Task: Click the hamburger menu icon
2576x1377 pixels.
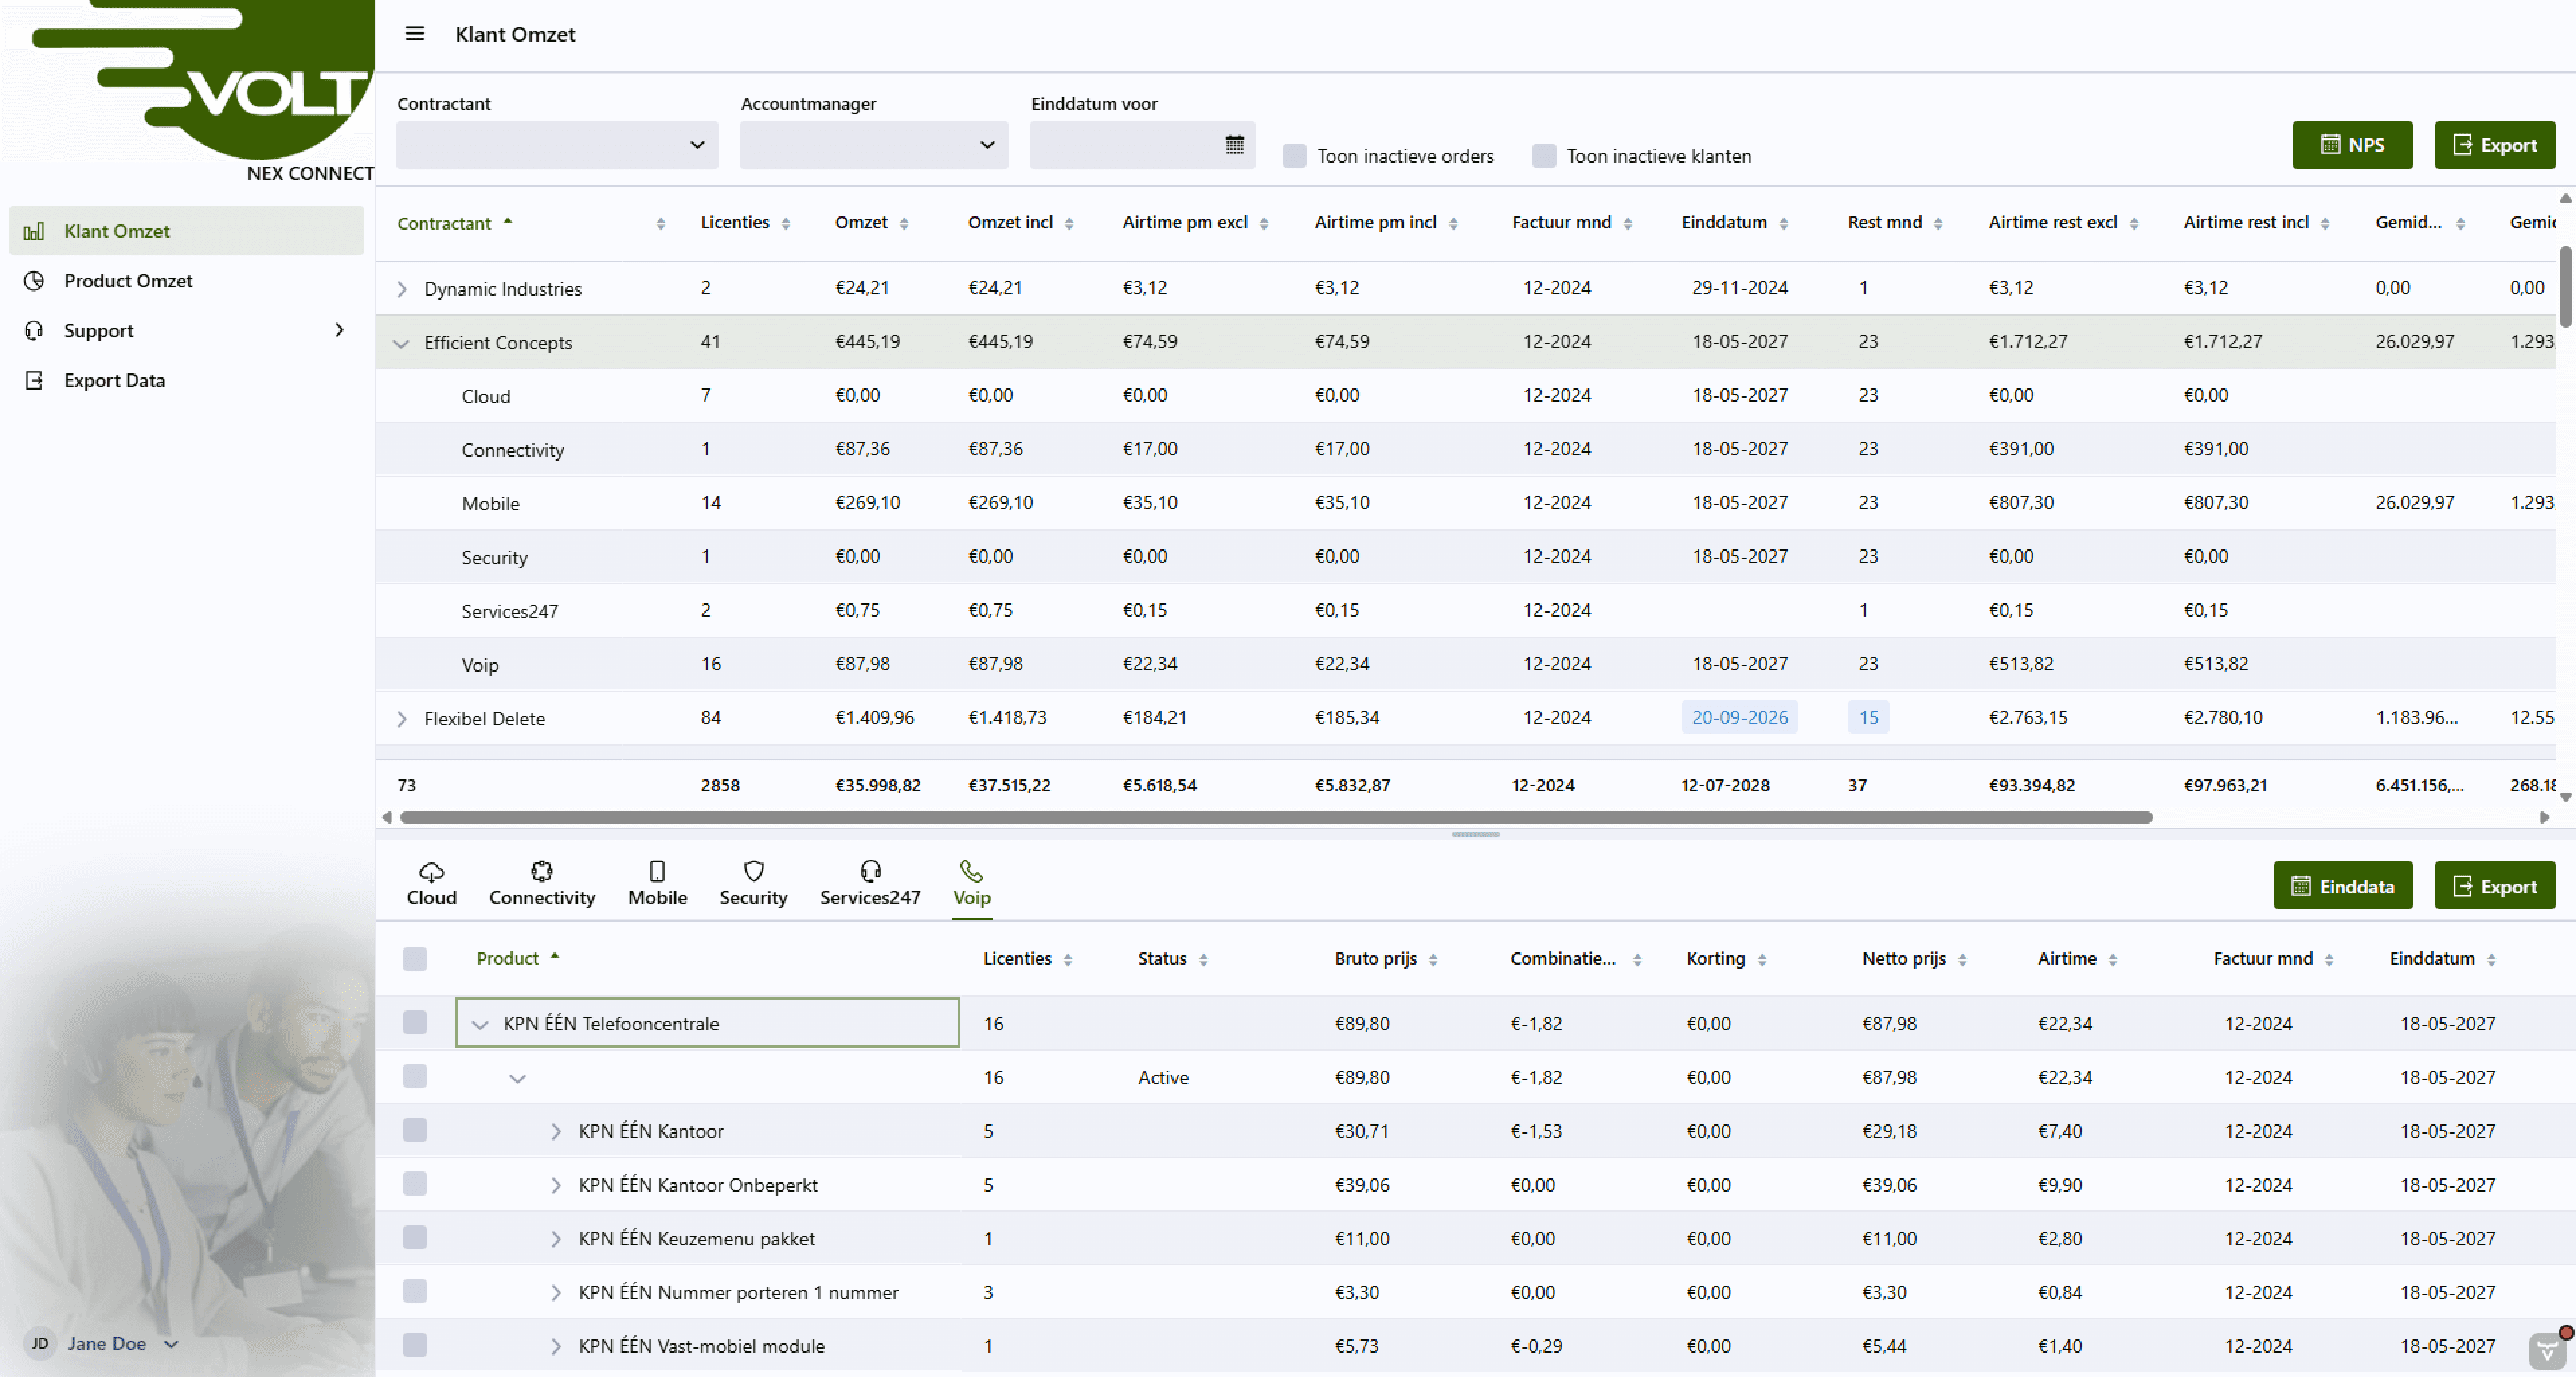Action: [x=414, y=34]
